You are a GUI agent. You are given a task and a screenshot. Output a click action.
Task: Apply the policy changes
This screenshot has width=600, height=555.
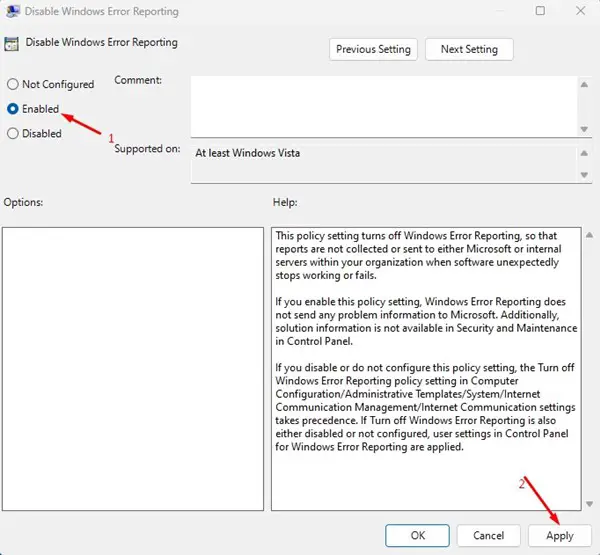(x=560, y=535)
